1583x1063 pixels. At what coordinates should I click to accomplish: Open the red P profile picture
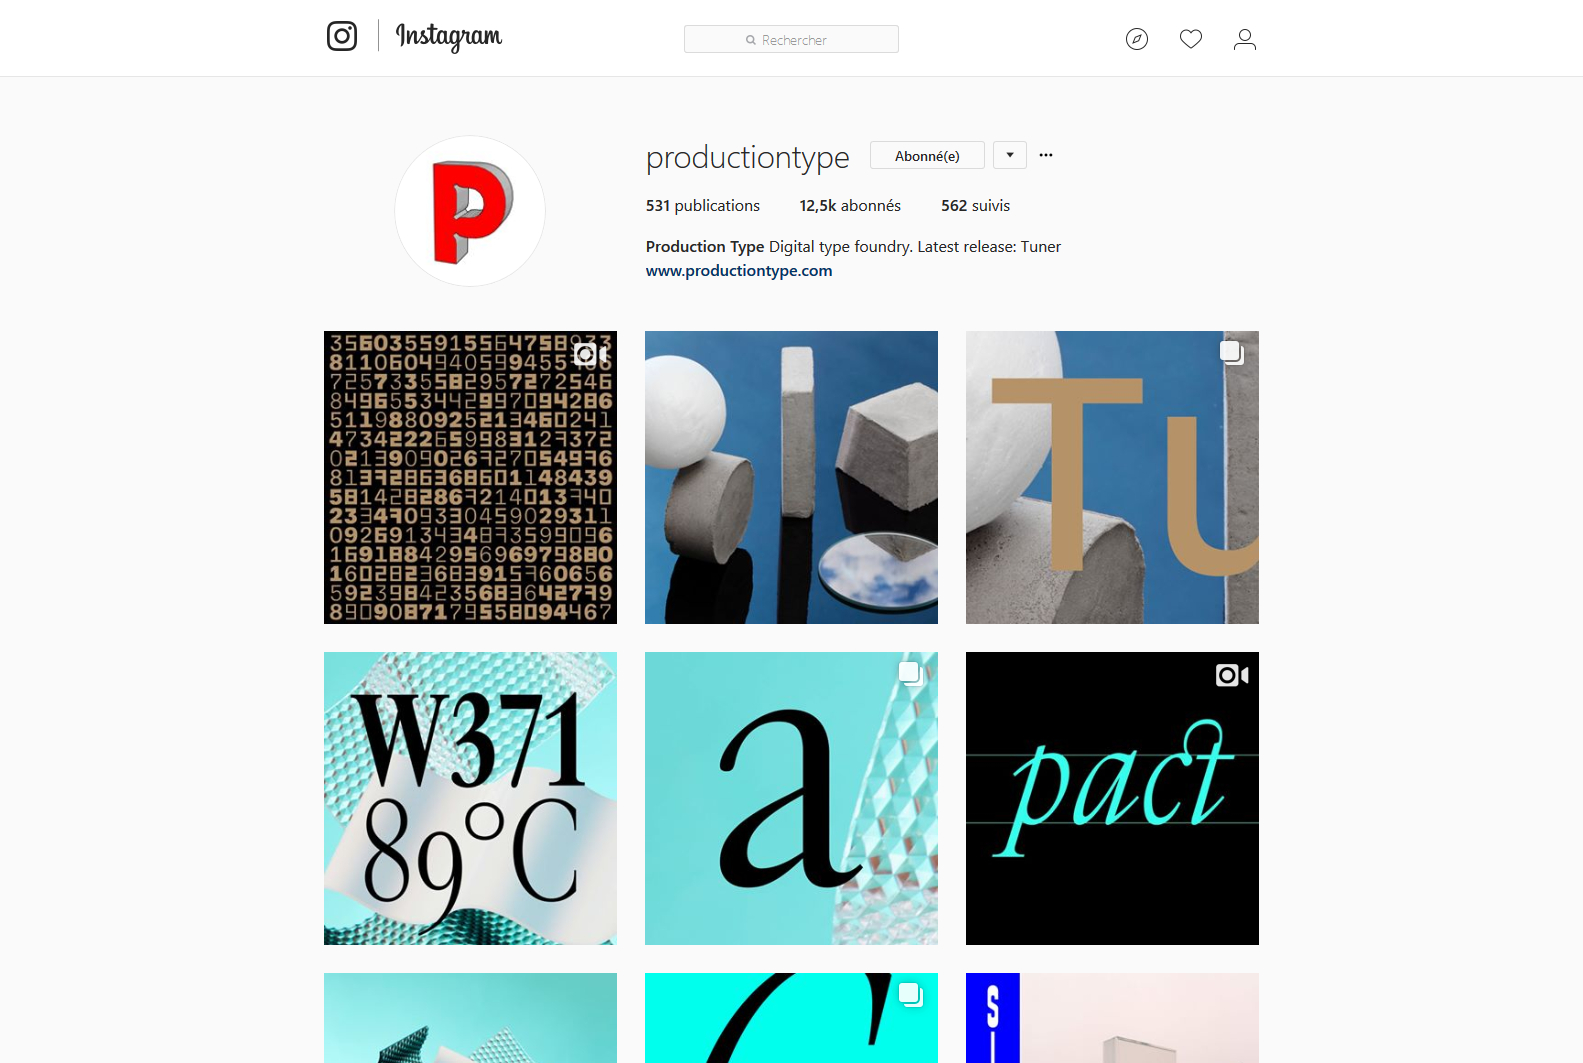pyautogui.click(x=470, y=211)
